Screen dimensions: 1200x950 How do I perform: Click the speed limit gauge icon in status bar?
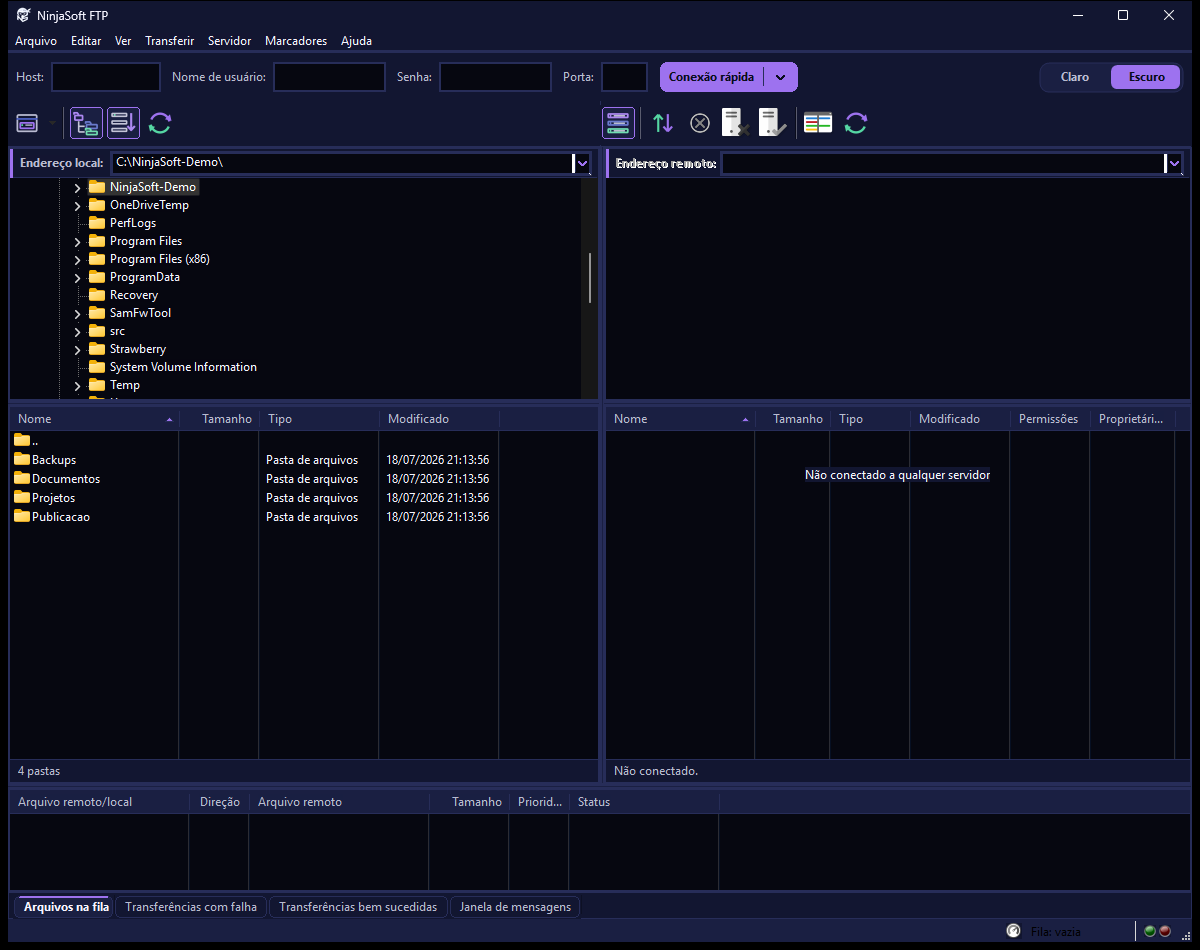coord(1013,931)
